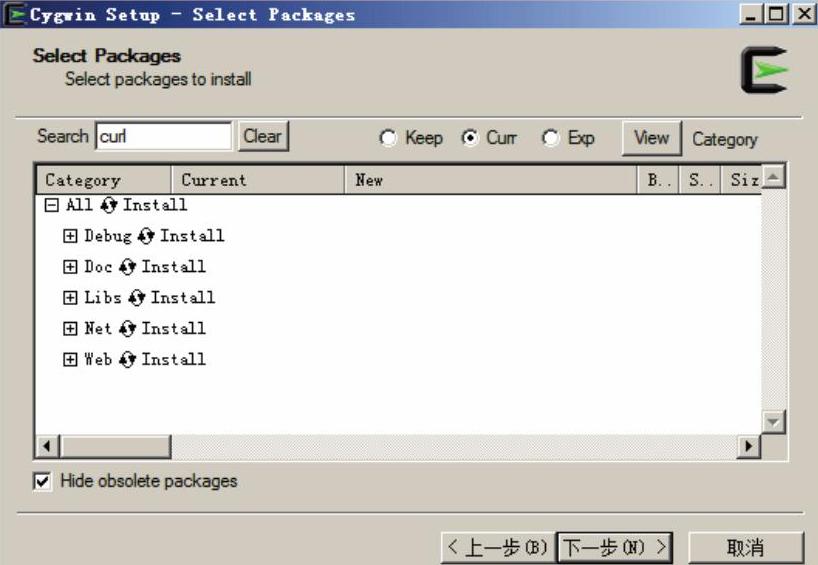Minimize the Cygwin Setup window

(751, 14)
